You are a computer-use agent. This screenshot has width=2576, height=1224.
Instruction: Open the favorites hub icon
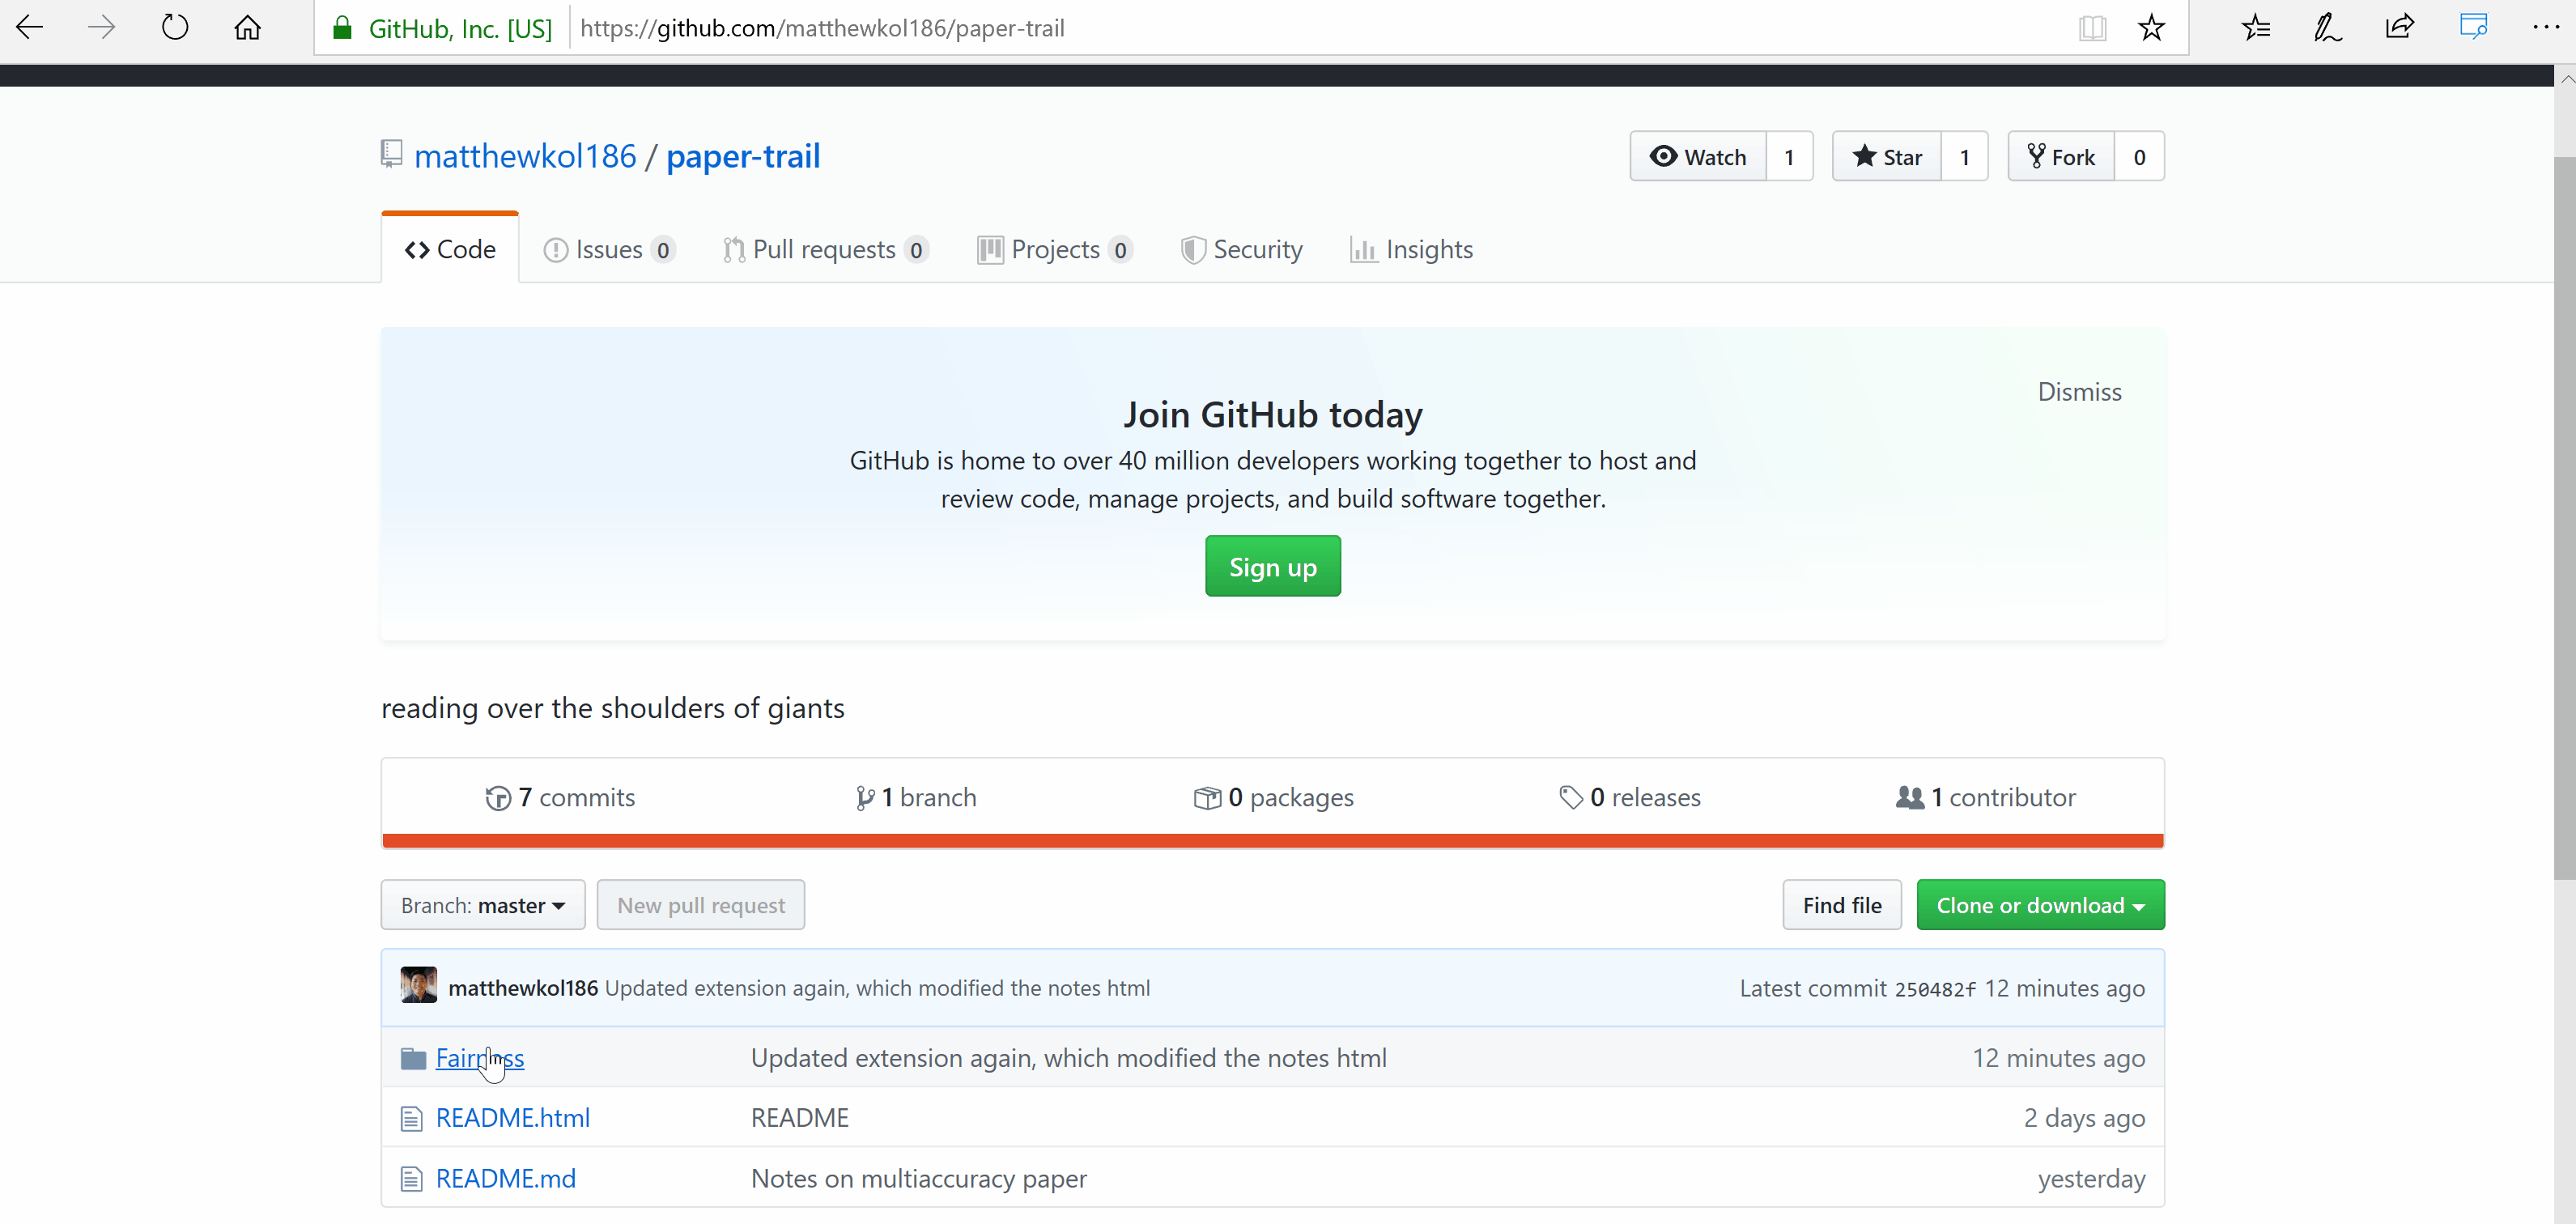tap(2255, 27)
